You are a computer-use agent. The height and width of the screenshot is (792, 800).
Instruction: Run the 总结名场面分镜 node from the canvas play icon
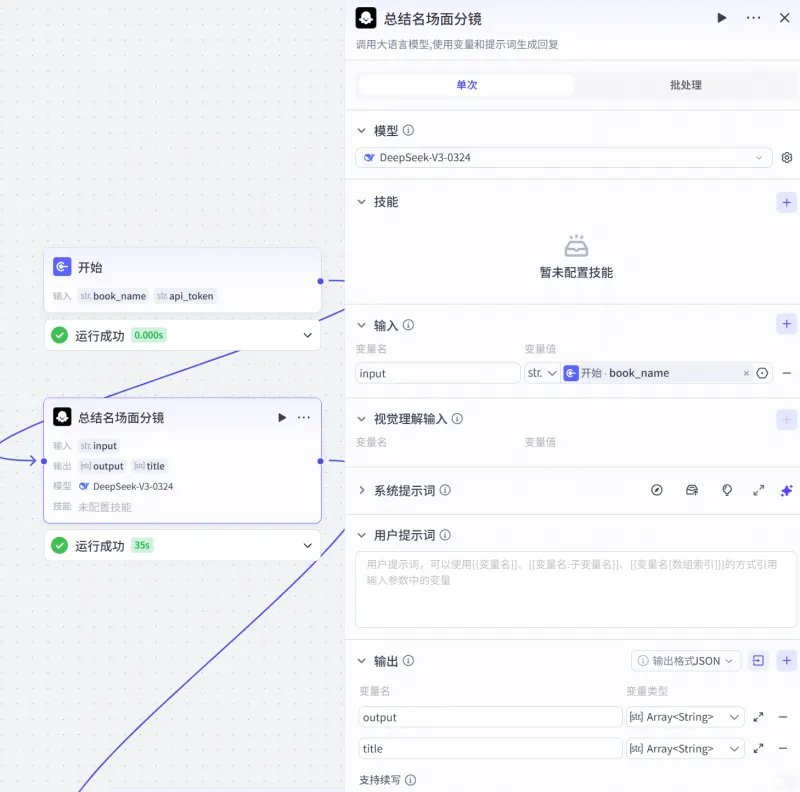(281, 417)
